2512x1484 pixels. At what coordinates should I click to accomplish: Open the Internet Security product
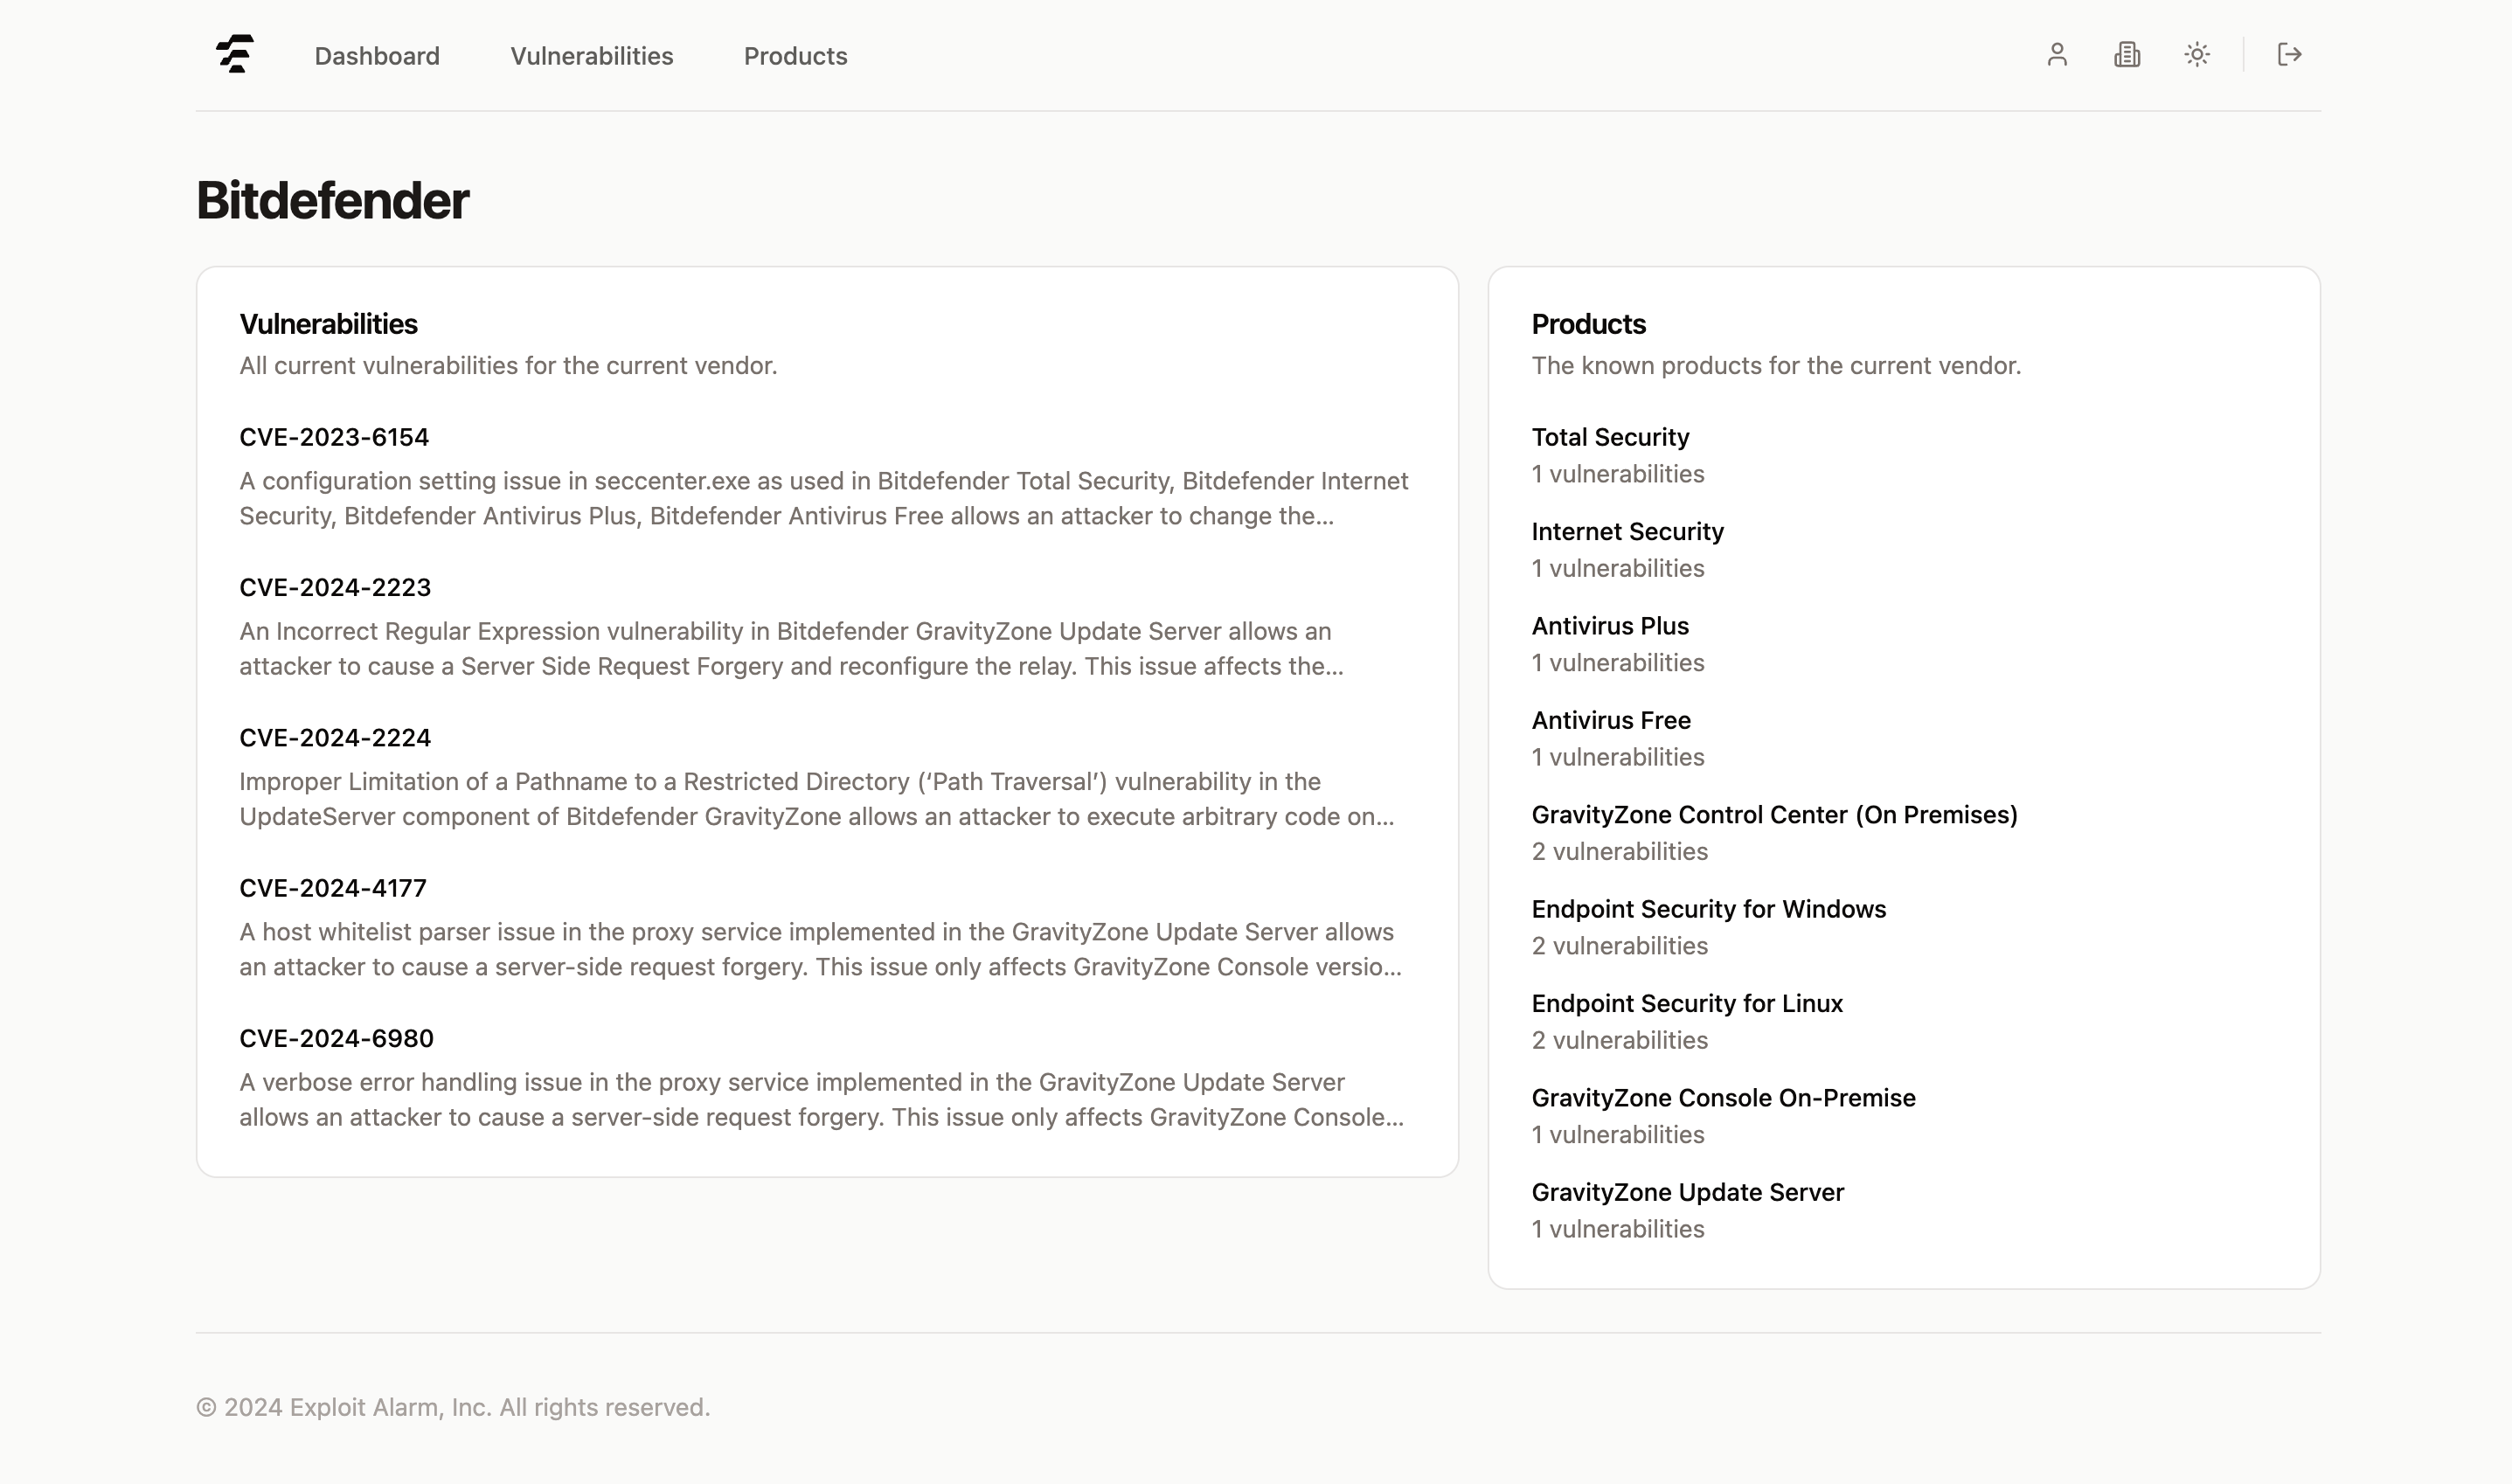[x=1627, y=532]
